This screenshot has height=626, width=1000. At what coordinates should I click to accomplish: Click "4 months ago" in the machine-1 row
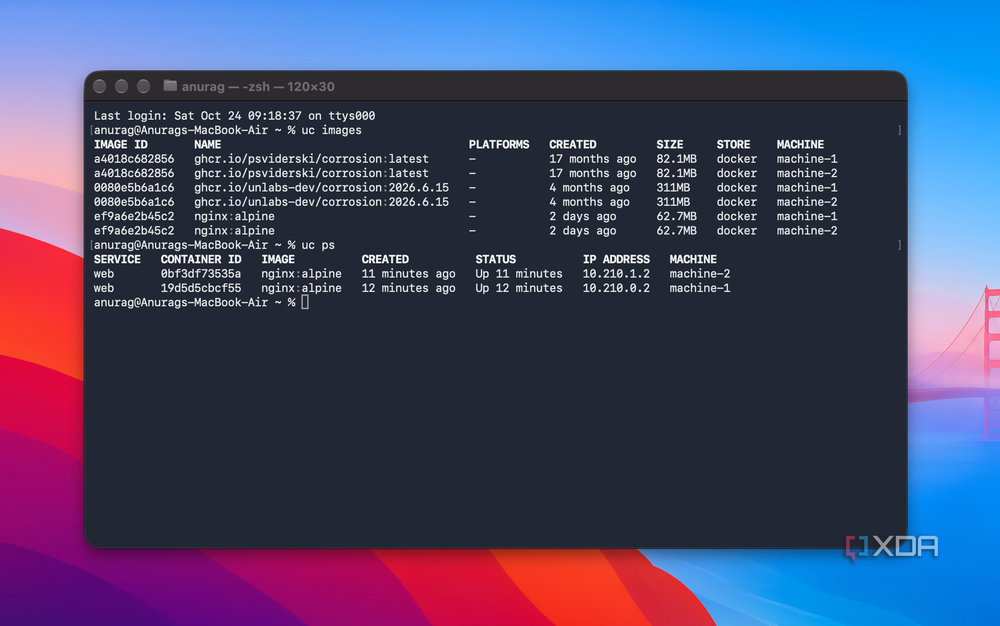pos(589,187)
